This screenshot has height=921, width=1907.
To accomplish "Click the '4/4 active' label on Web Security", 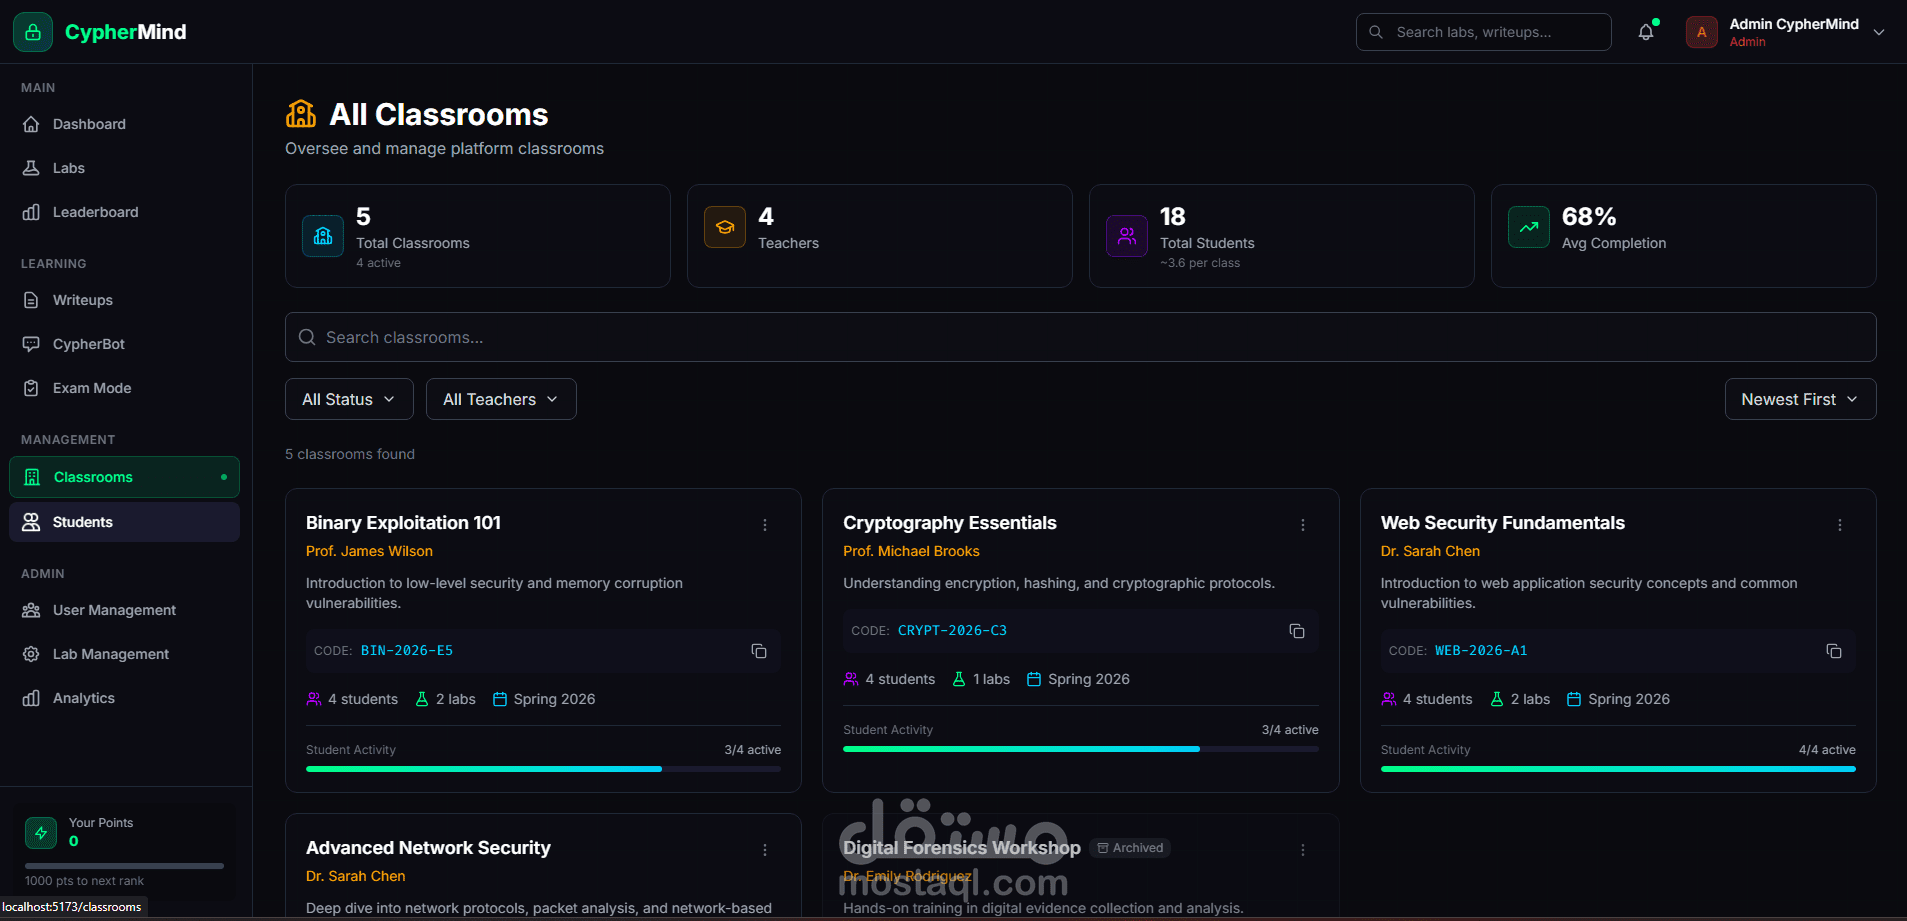I will (x=1827, y=750).
